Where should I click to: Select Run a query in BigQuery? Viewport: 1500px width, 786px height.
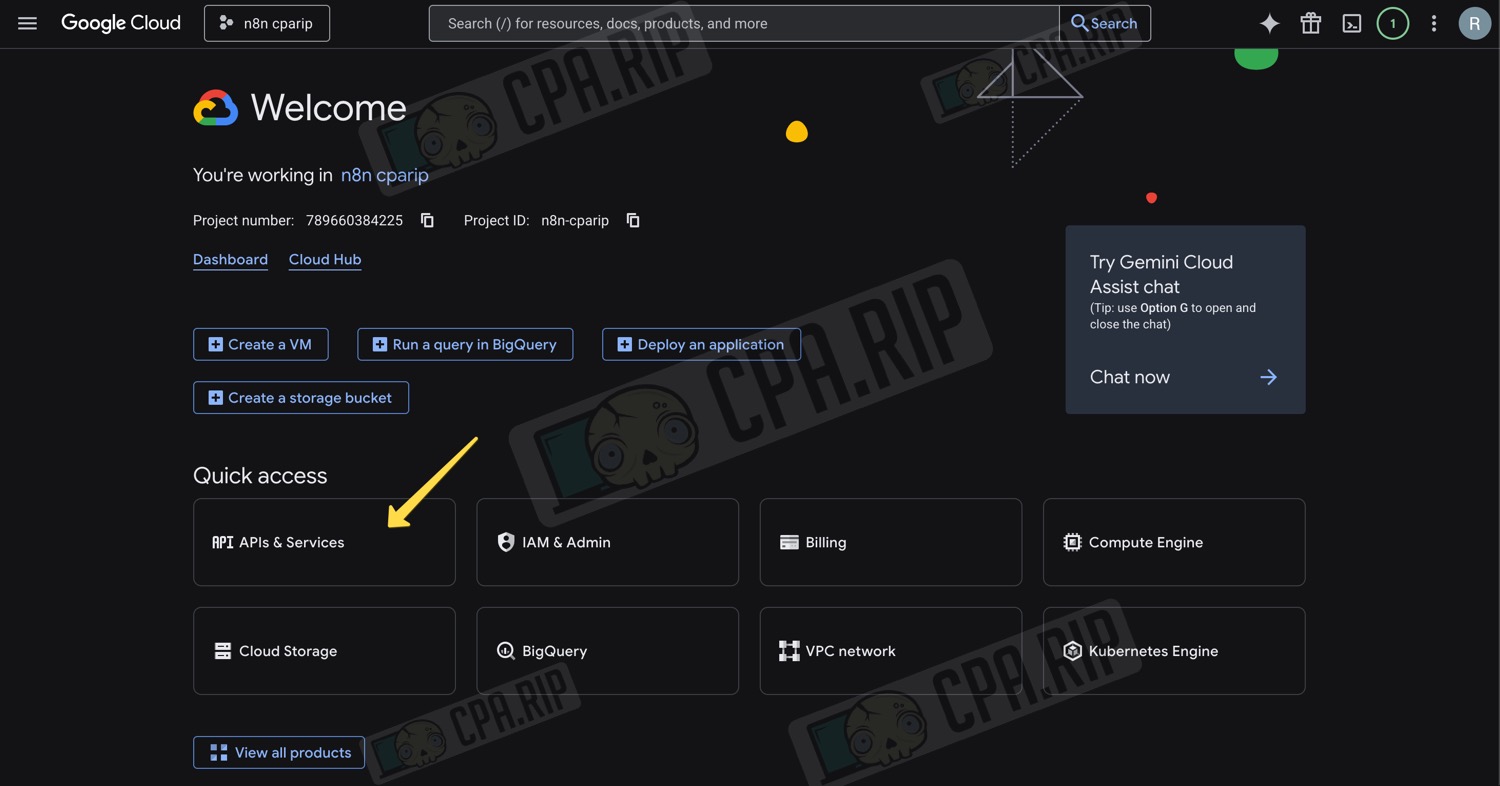tap(465, 344)
